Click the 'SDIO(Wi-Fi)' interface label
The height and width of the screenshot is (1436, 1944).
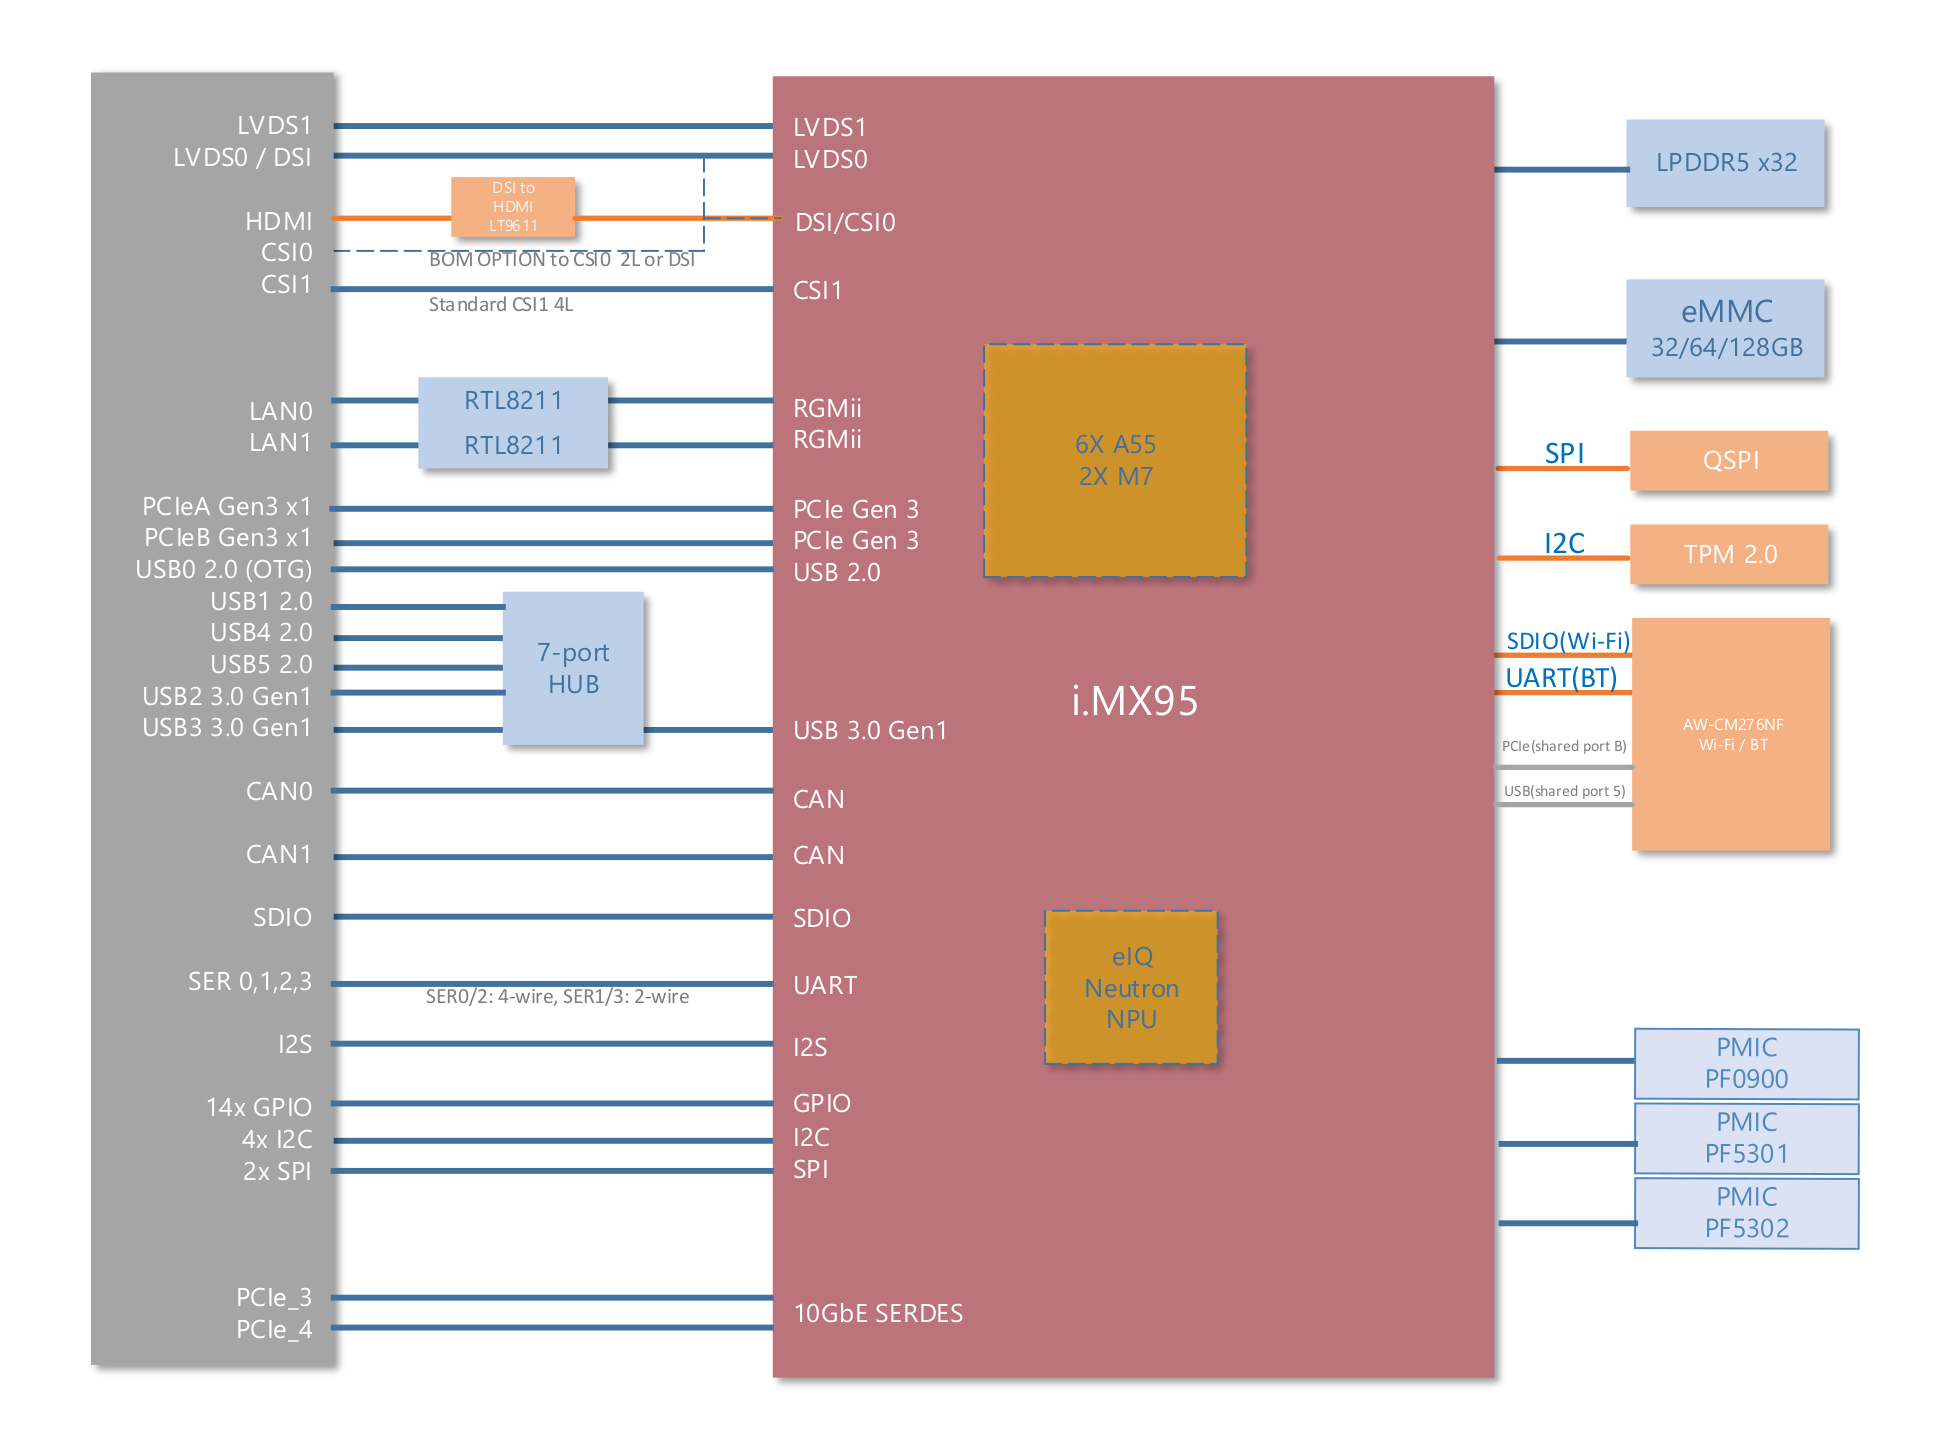click(1568, 641)
